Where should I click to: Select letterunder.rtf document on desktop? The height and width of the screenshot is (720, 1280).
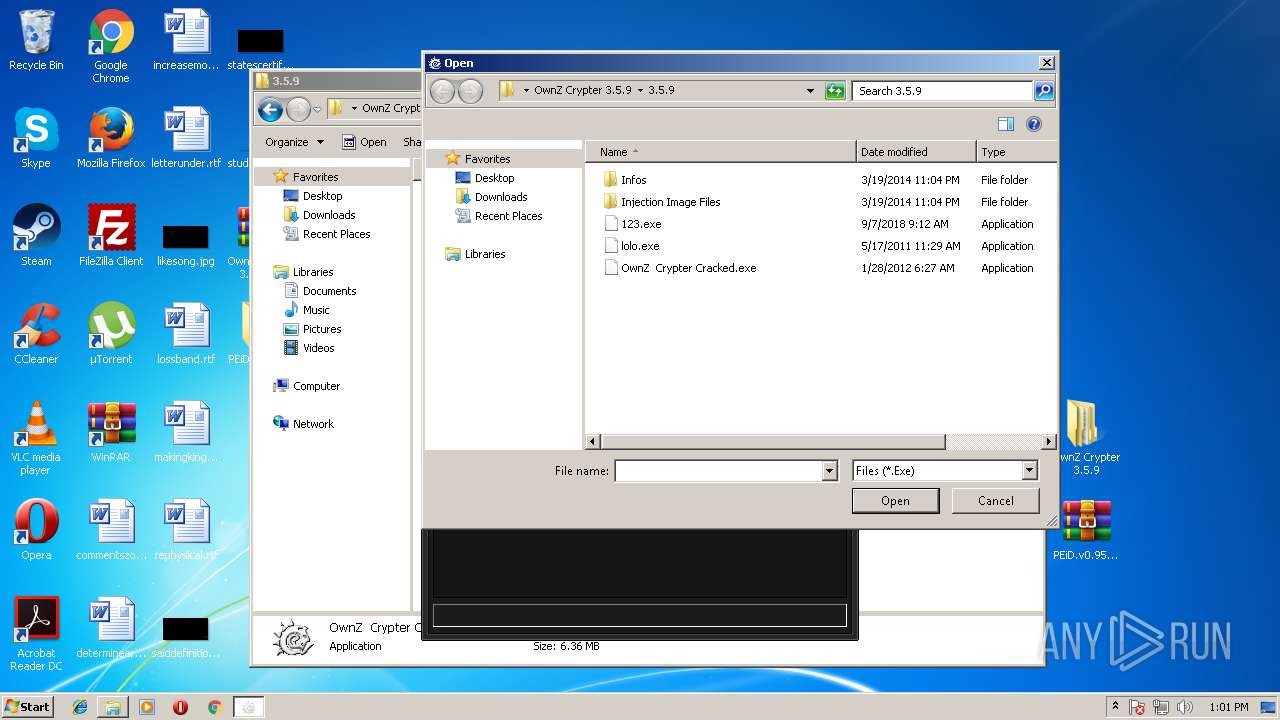click(x=186, y=138)
